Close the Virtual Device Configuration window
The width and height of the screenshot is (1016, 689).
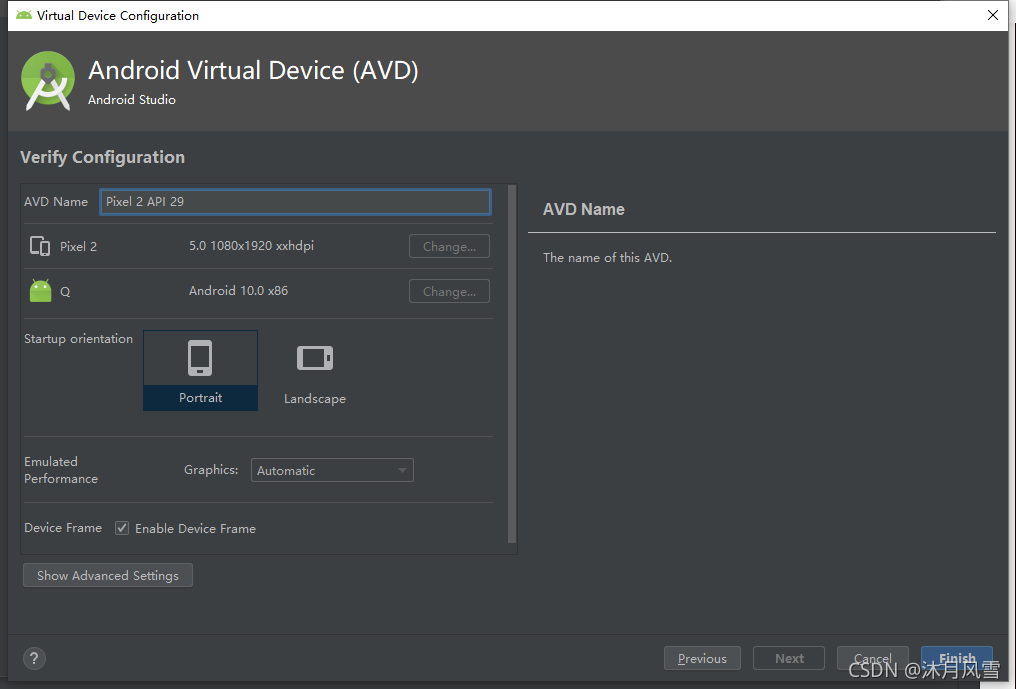[993, 15]
